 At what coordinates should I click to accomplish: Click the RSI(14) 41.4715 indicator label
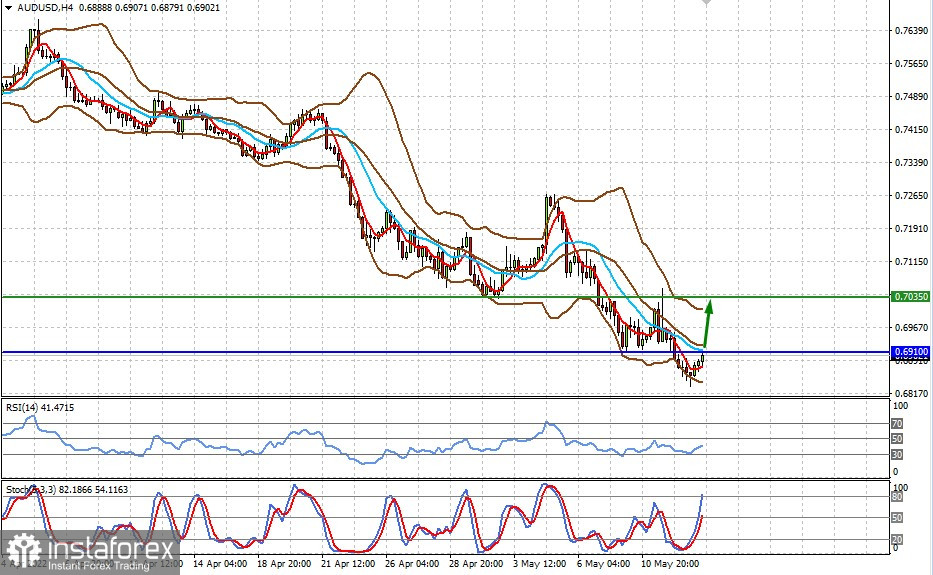40,408
